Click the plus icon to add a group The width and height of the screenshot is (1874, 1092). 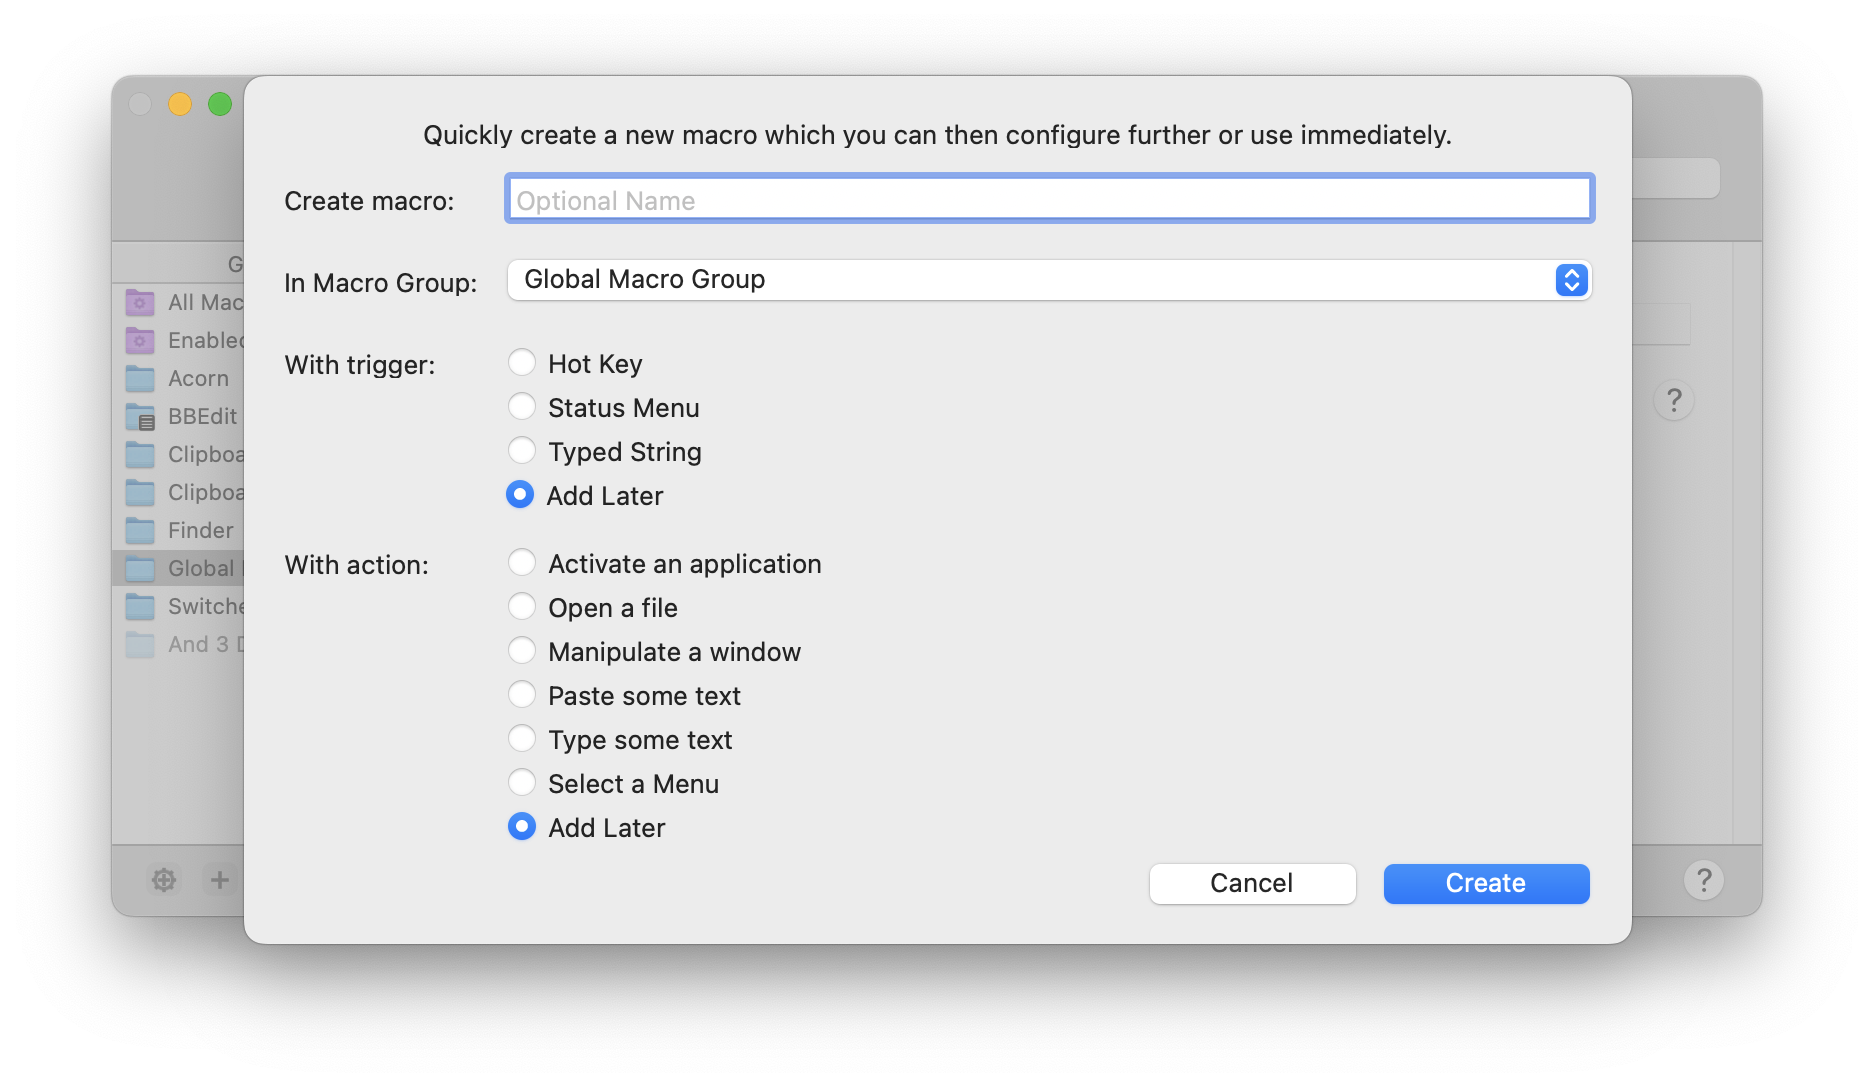[220, 880]
